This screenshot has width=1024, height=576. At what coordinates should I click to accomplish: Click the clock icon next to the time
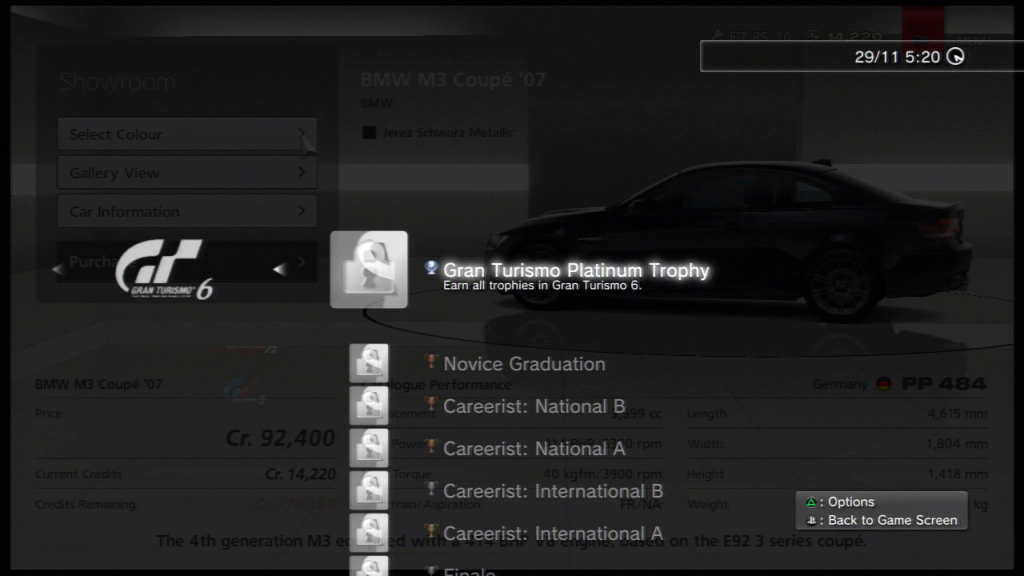[x=956, y=57]
